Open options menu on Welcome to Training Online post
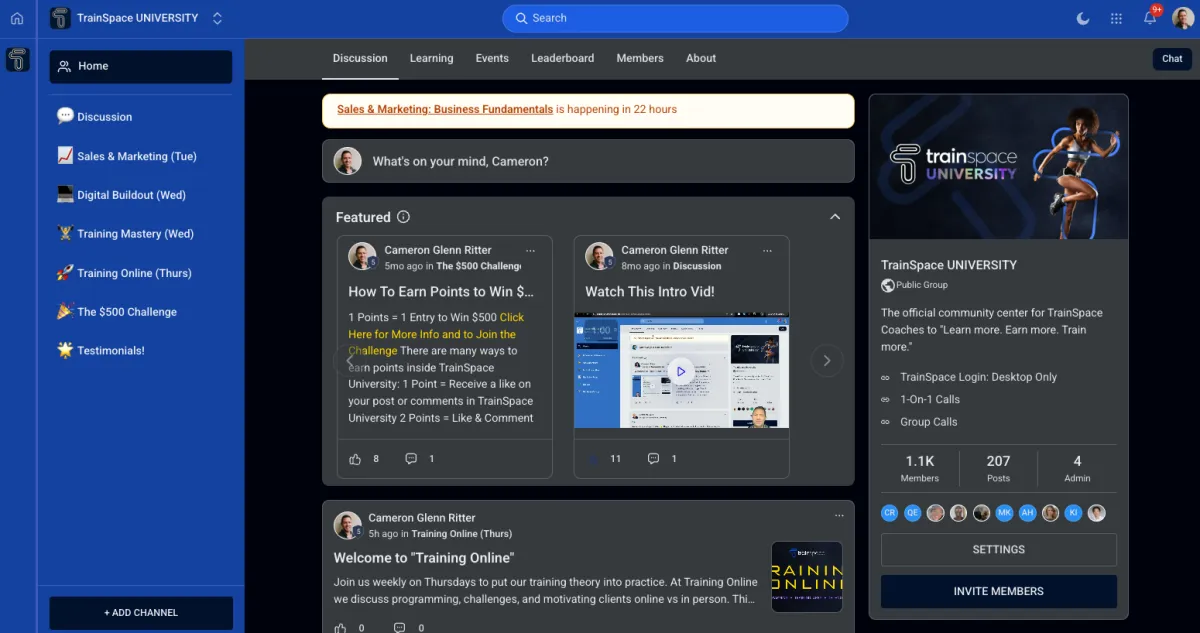This screenshot has width=1200, height=633. (839, 516)
